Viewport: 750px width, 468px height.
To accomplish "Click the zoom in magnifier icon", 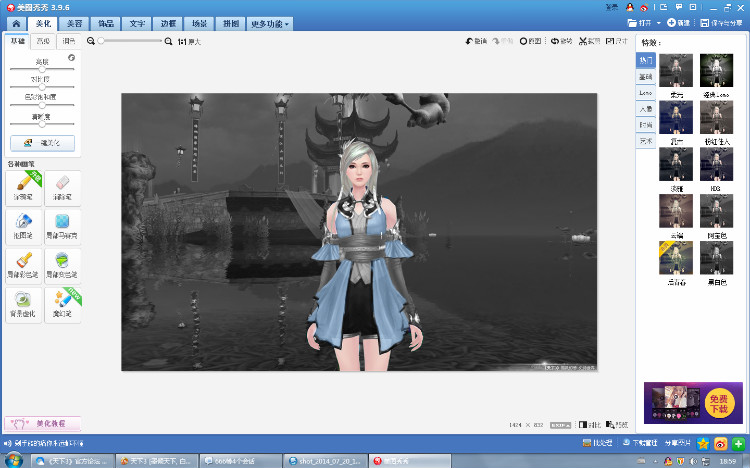I will coord(168,42).
